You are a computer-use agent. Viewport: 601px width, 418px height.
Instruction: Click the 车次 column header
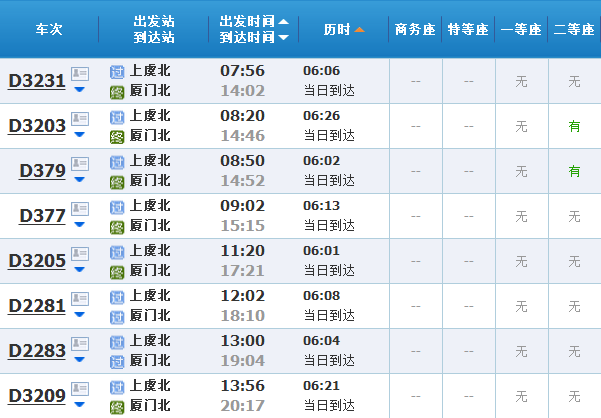coord(49,30)
